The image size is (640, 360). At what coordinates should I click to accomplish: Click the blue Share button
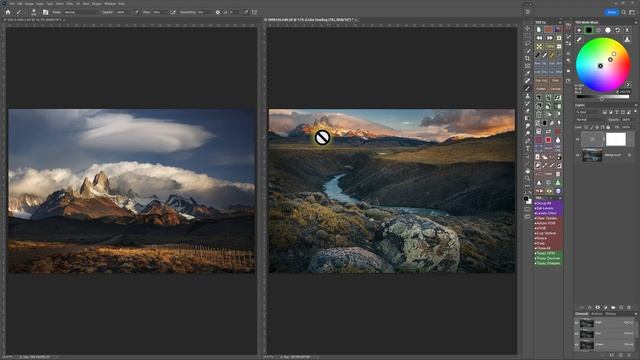pos(611,12)
